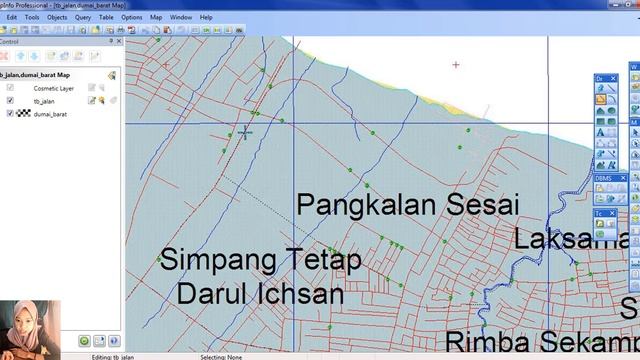Select the tb_jalan,dumai_barat Map header row

[x=60, y=75]
